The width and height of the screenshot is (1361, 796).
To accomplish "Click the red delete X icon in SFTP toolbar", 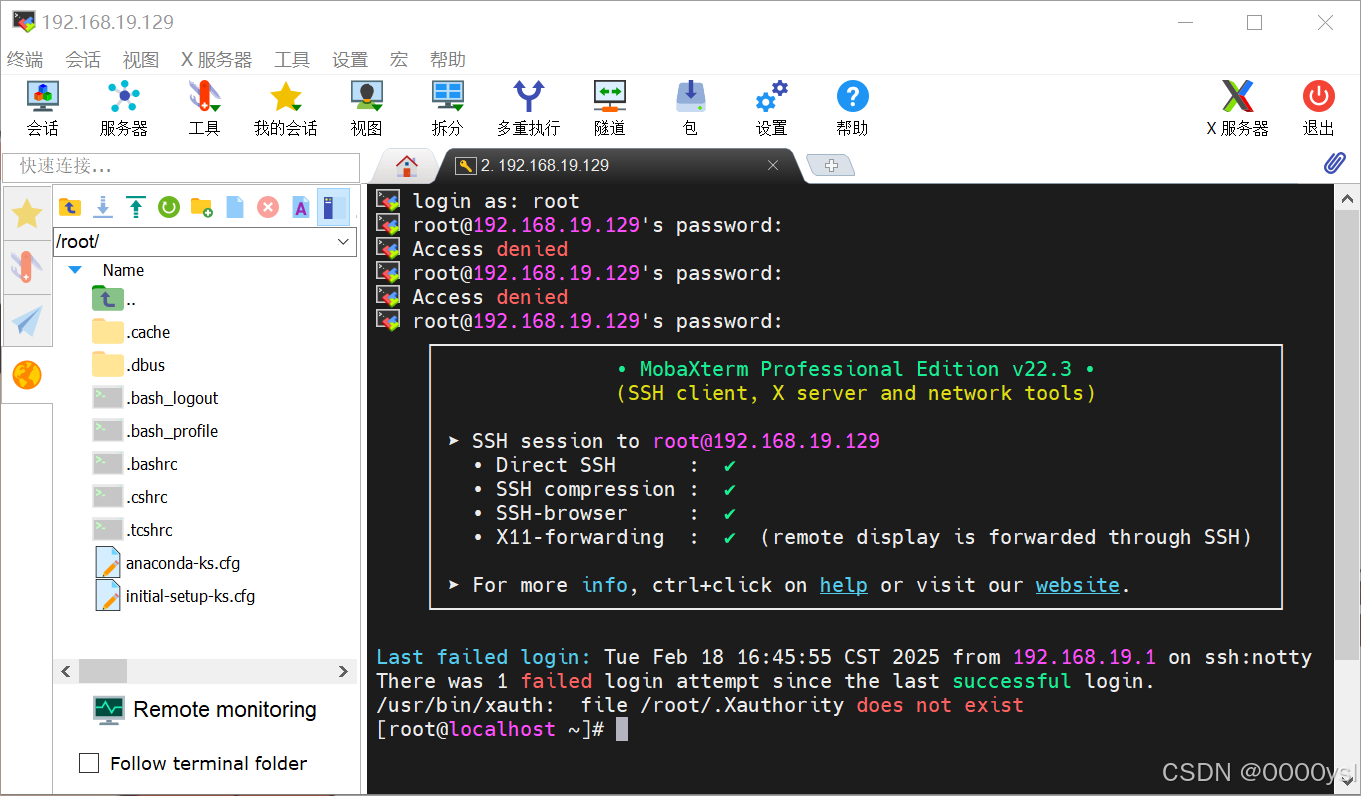I will pos(268,207).
